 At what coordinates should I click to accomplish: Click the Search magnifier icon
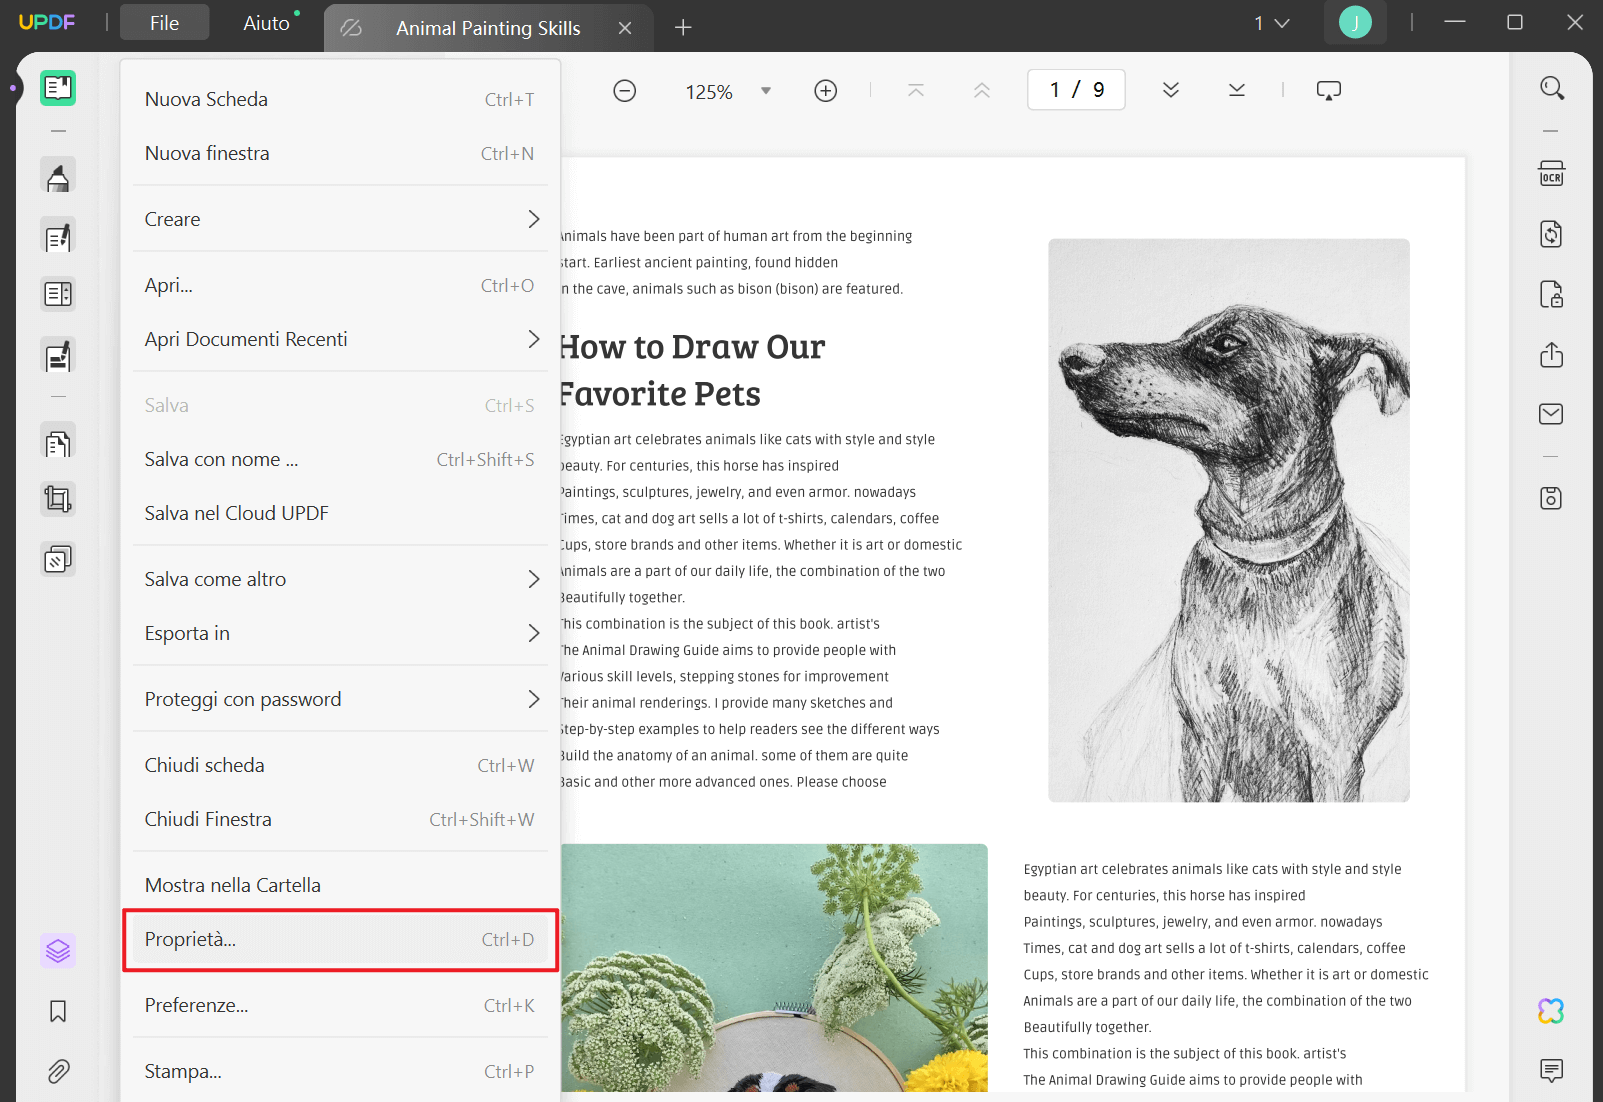[x=1551, y=88]
